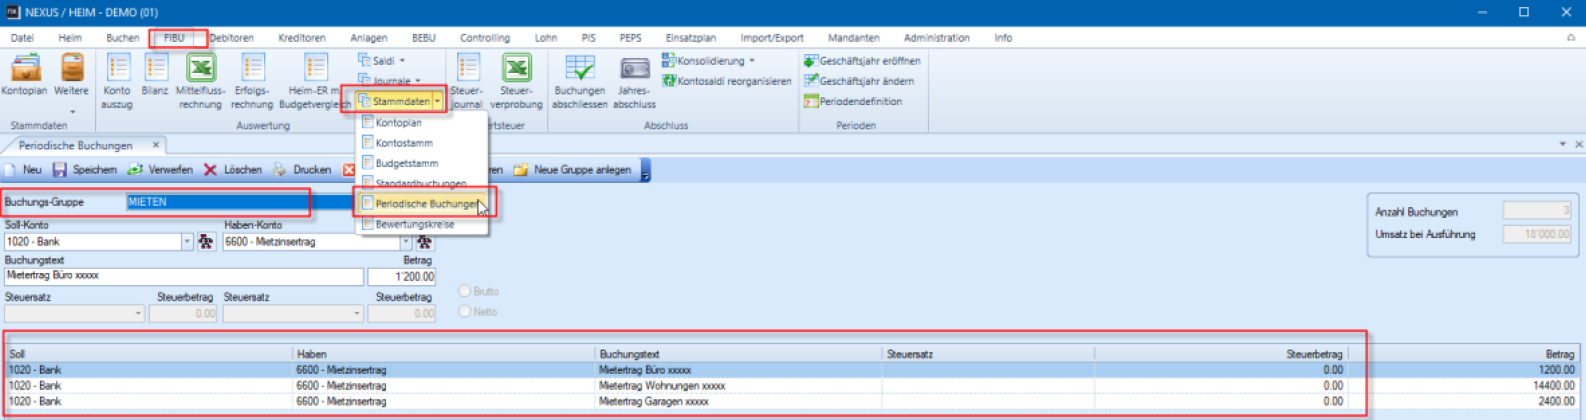Open the first Steuersatz dropdown
The width and height of the screenshot is (1586, 420).
coord(138,313)
